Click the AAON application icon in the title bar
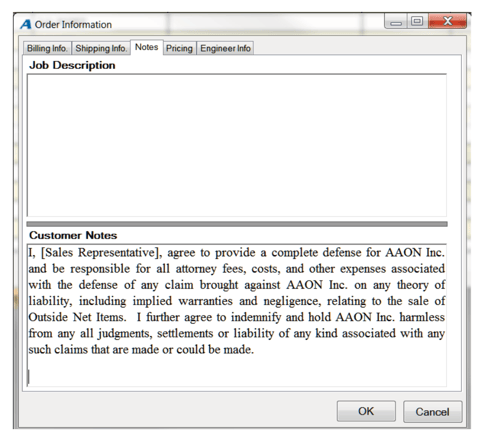 click(26, 24)
